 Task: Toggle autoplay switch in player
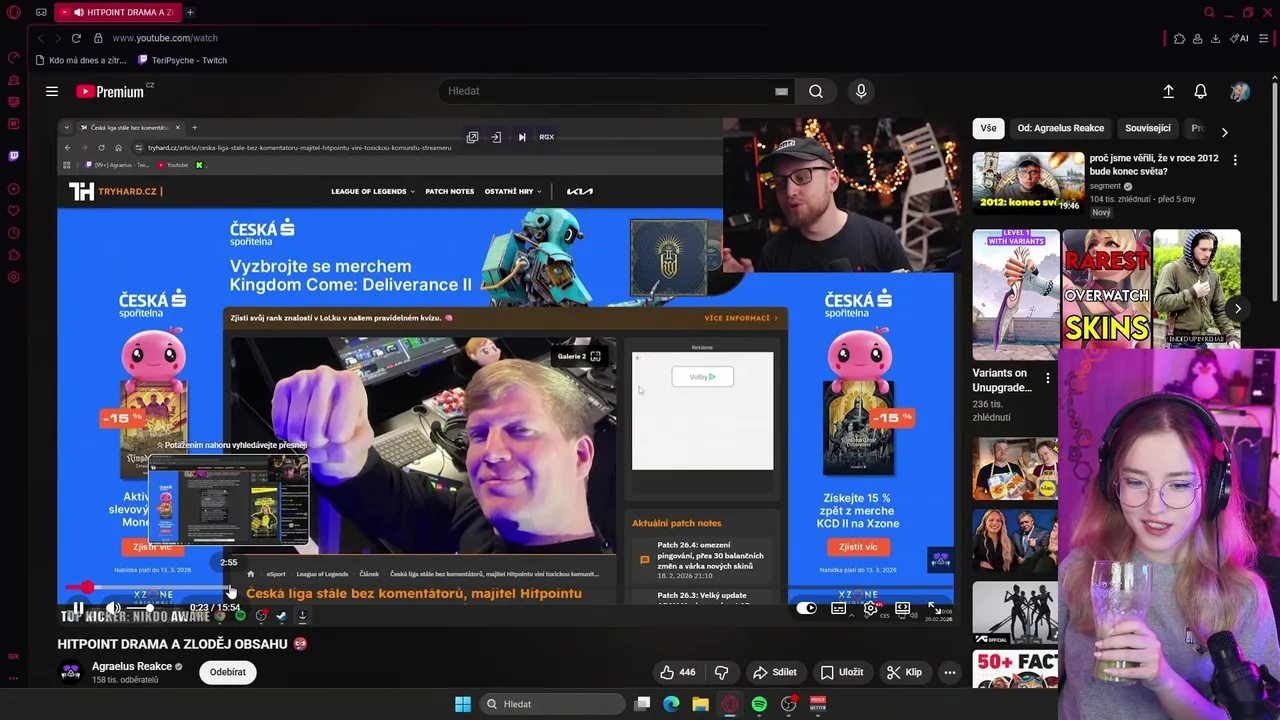click(806, 608)
